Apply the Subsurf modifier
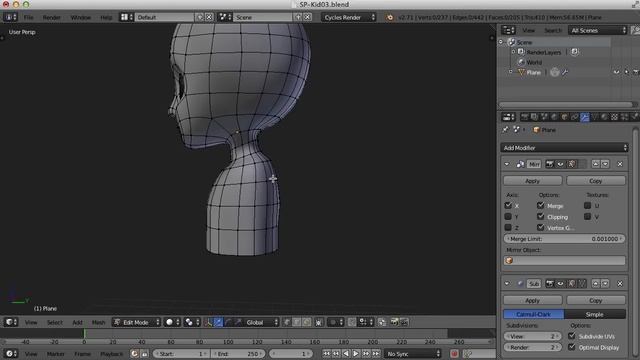The width and height of the screenshot is (640, 360). [533, 300]
